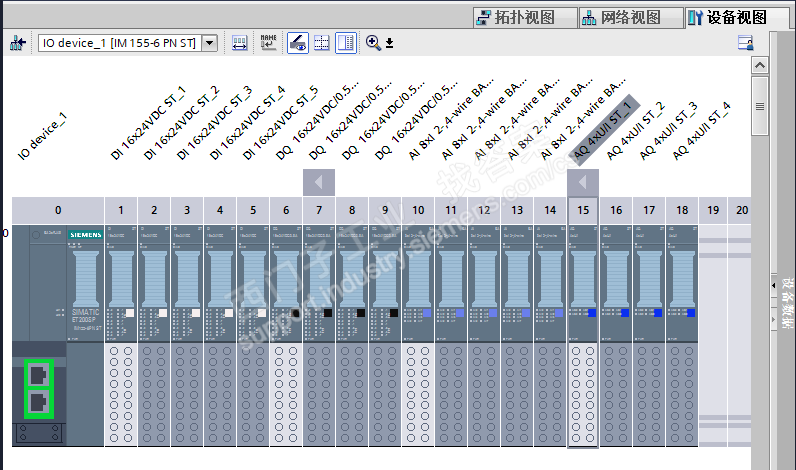This screenshot has height=470, width=796.
Task: Switch to the 网络视图 tab
Action: click(631, 18)
